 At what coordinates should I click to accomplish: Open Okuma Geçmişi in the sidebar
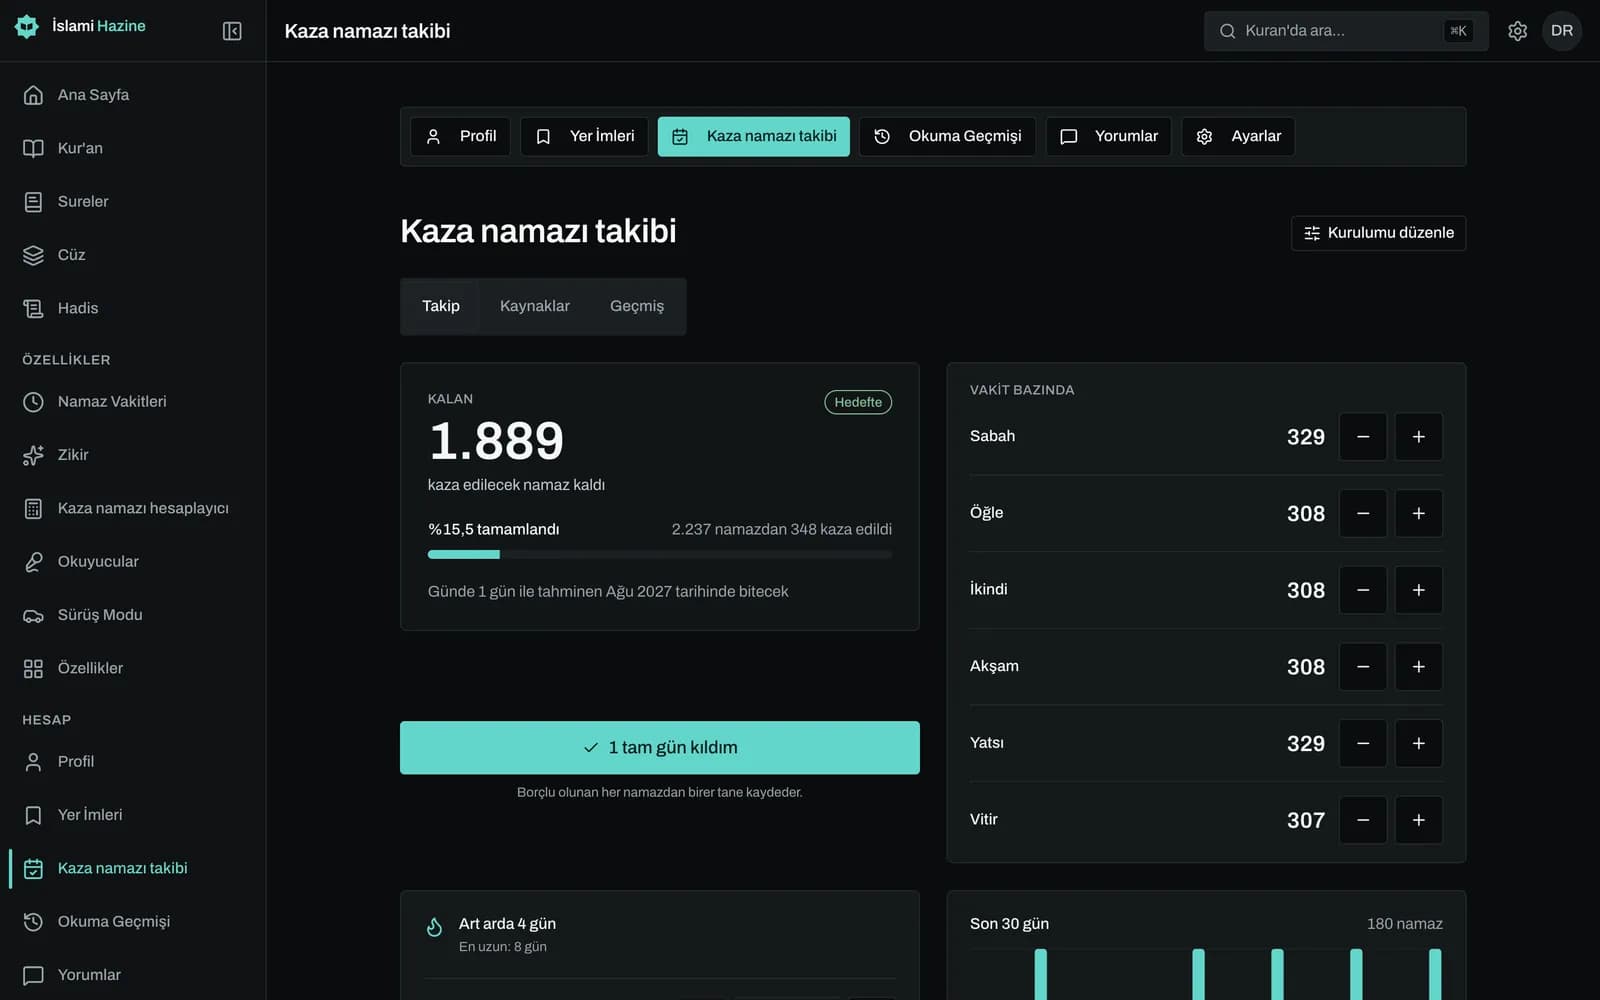[x=133, y=921]
